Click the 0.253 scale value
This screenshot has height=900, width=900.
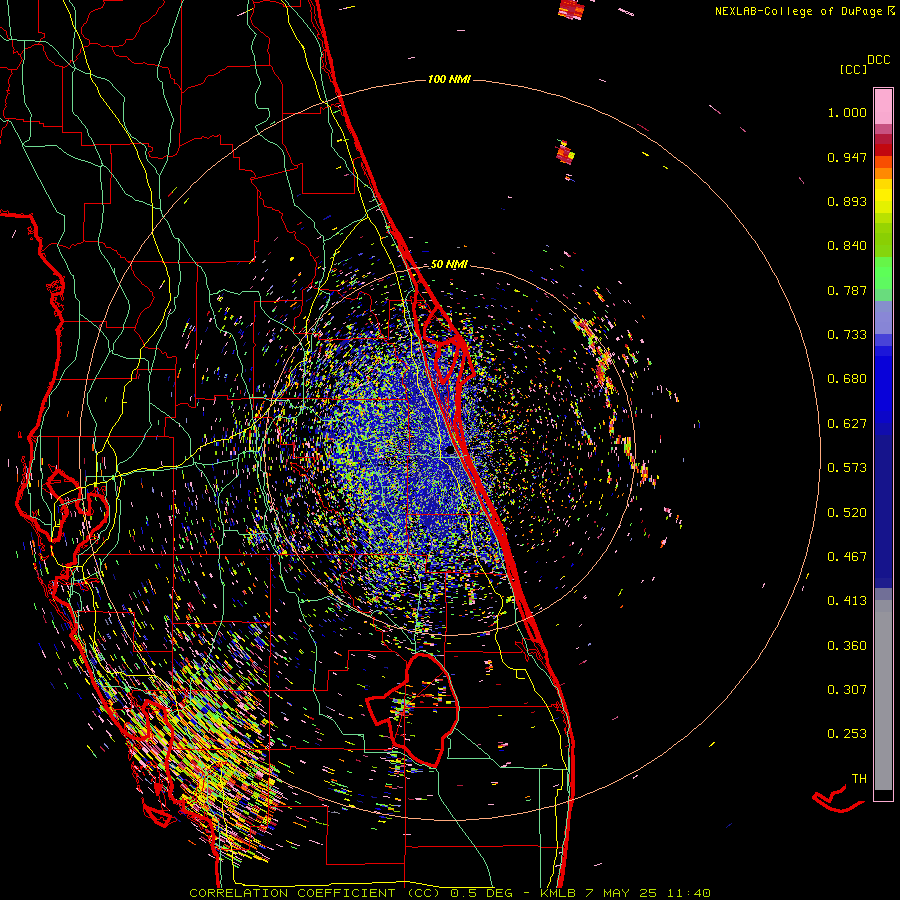[x=847, y=734]
